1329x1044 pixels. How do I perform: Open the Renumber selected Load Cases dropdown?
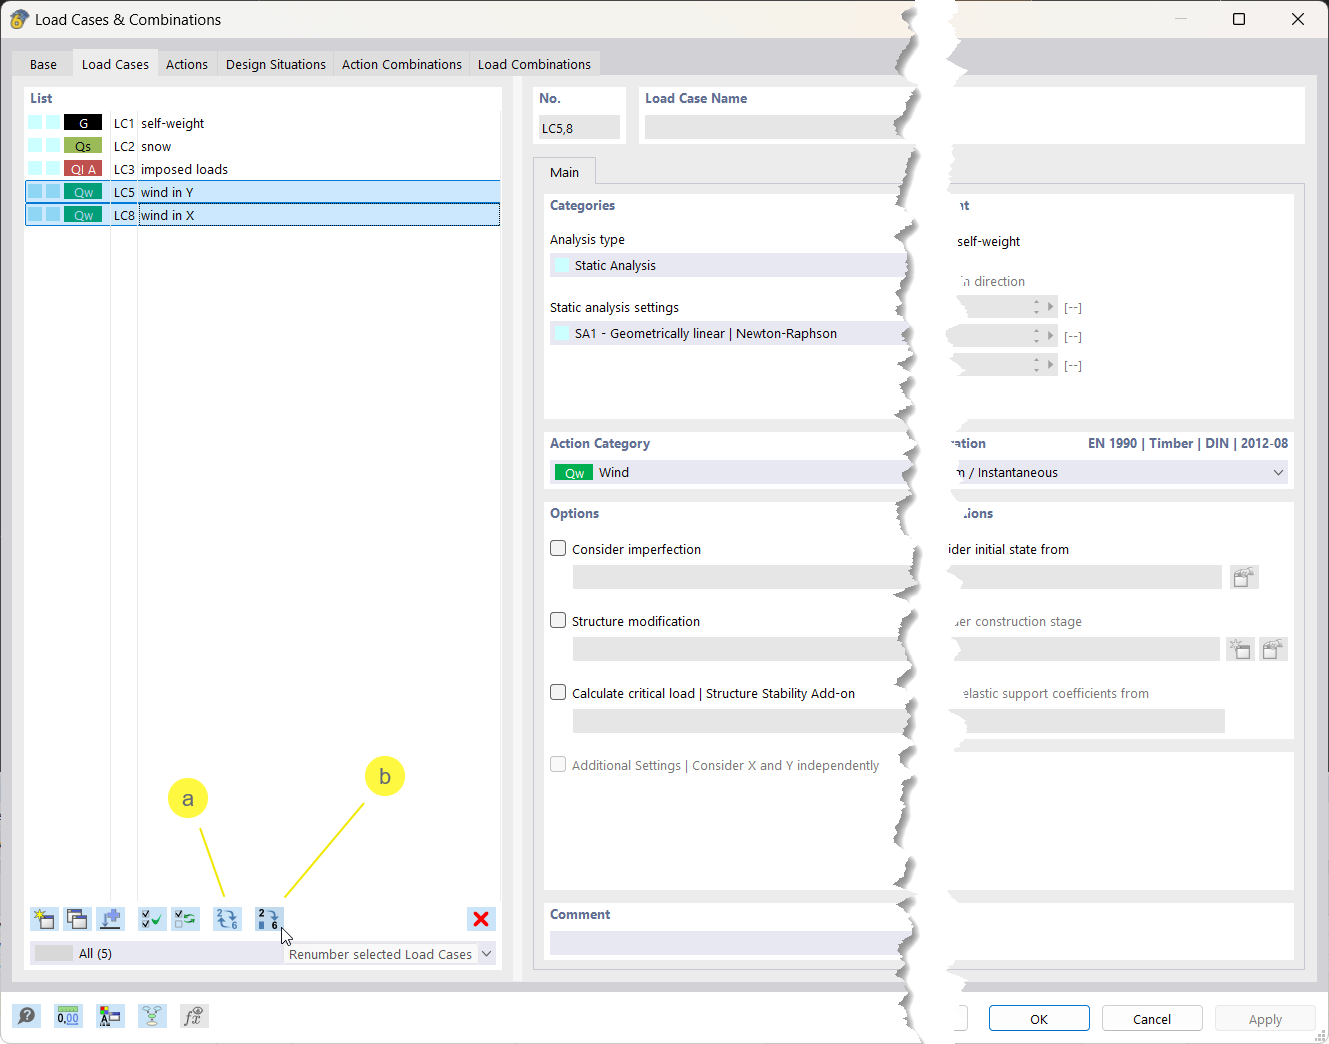[x=486, y=953]
